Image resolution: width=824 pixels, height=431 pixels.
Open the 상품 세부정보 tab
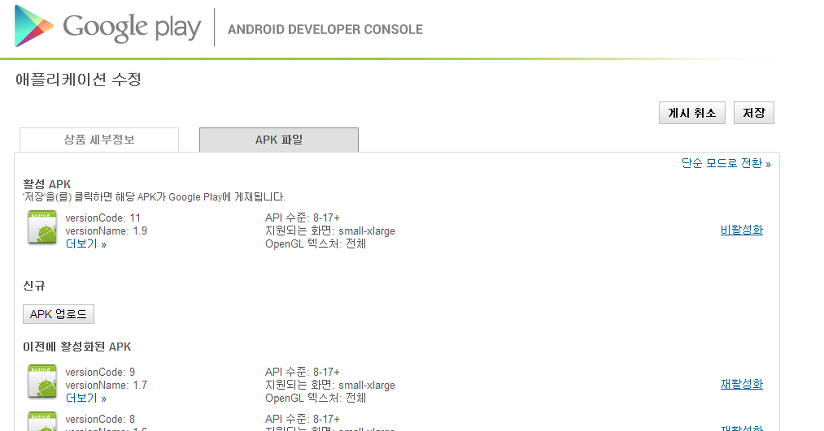tap(99, 140)
